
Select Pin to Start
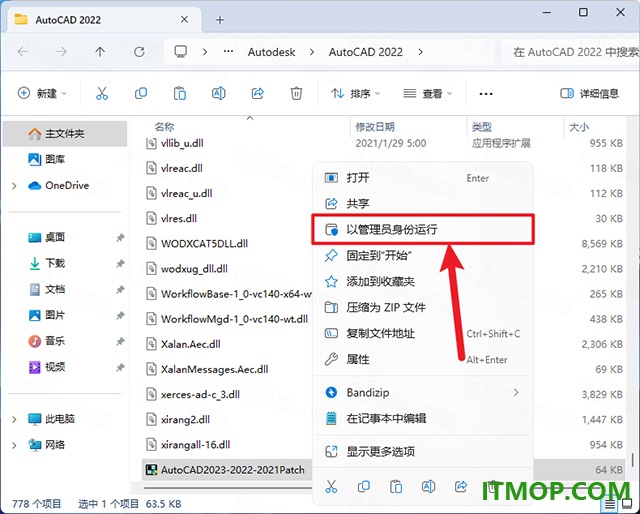click(423, 256)
